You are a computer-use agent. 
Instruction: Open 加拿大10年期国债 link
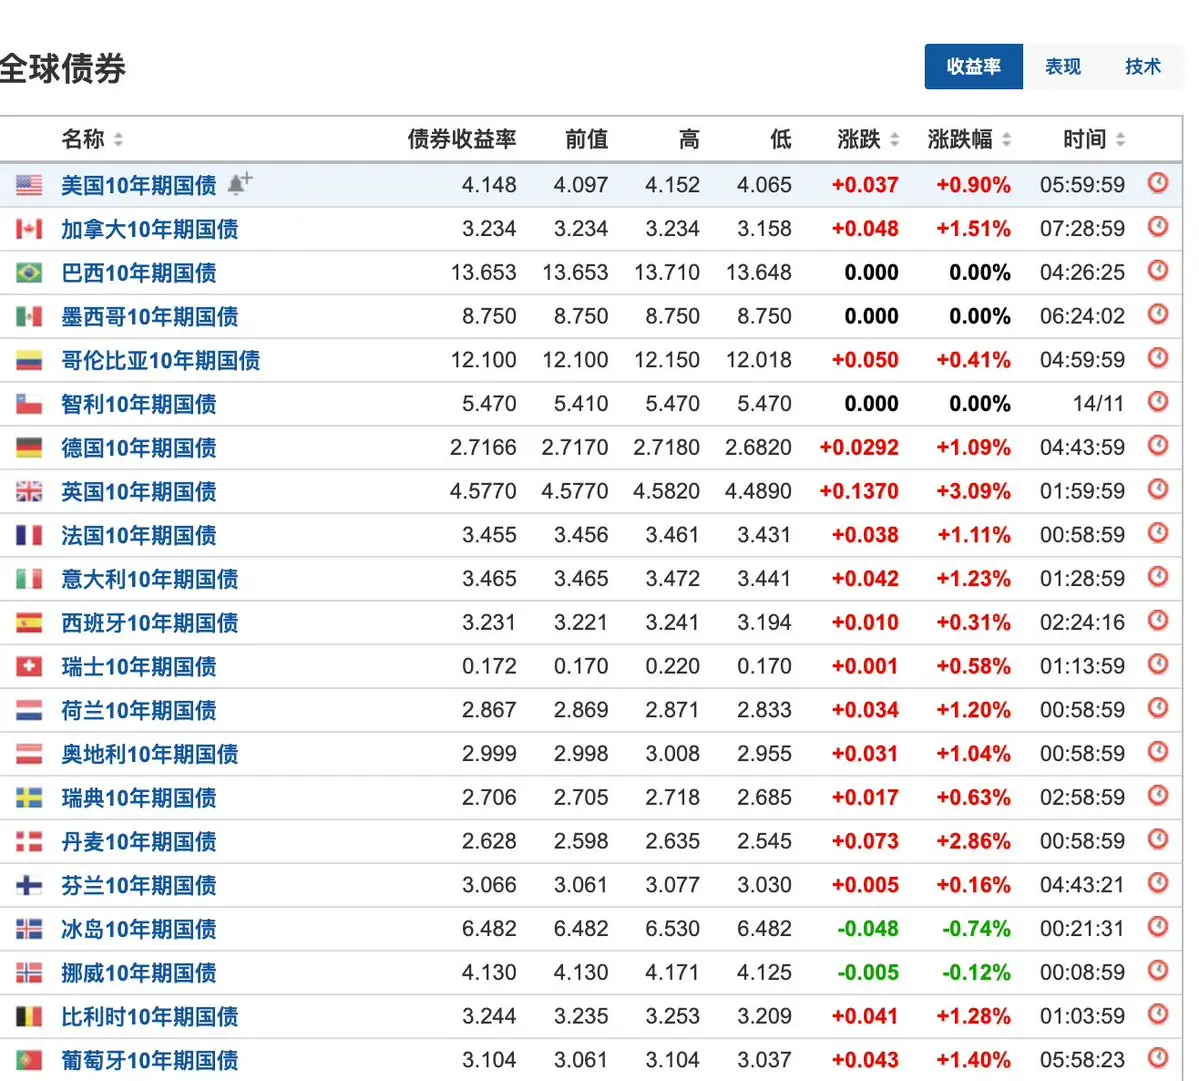150,229
